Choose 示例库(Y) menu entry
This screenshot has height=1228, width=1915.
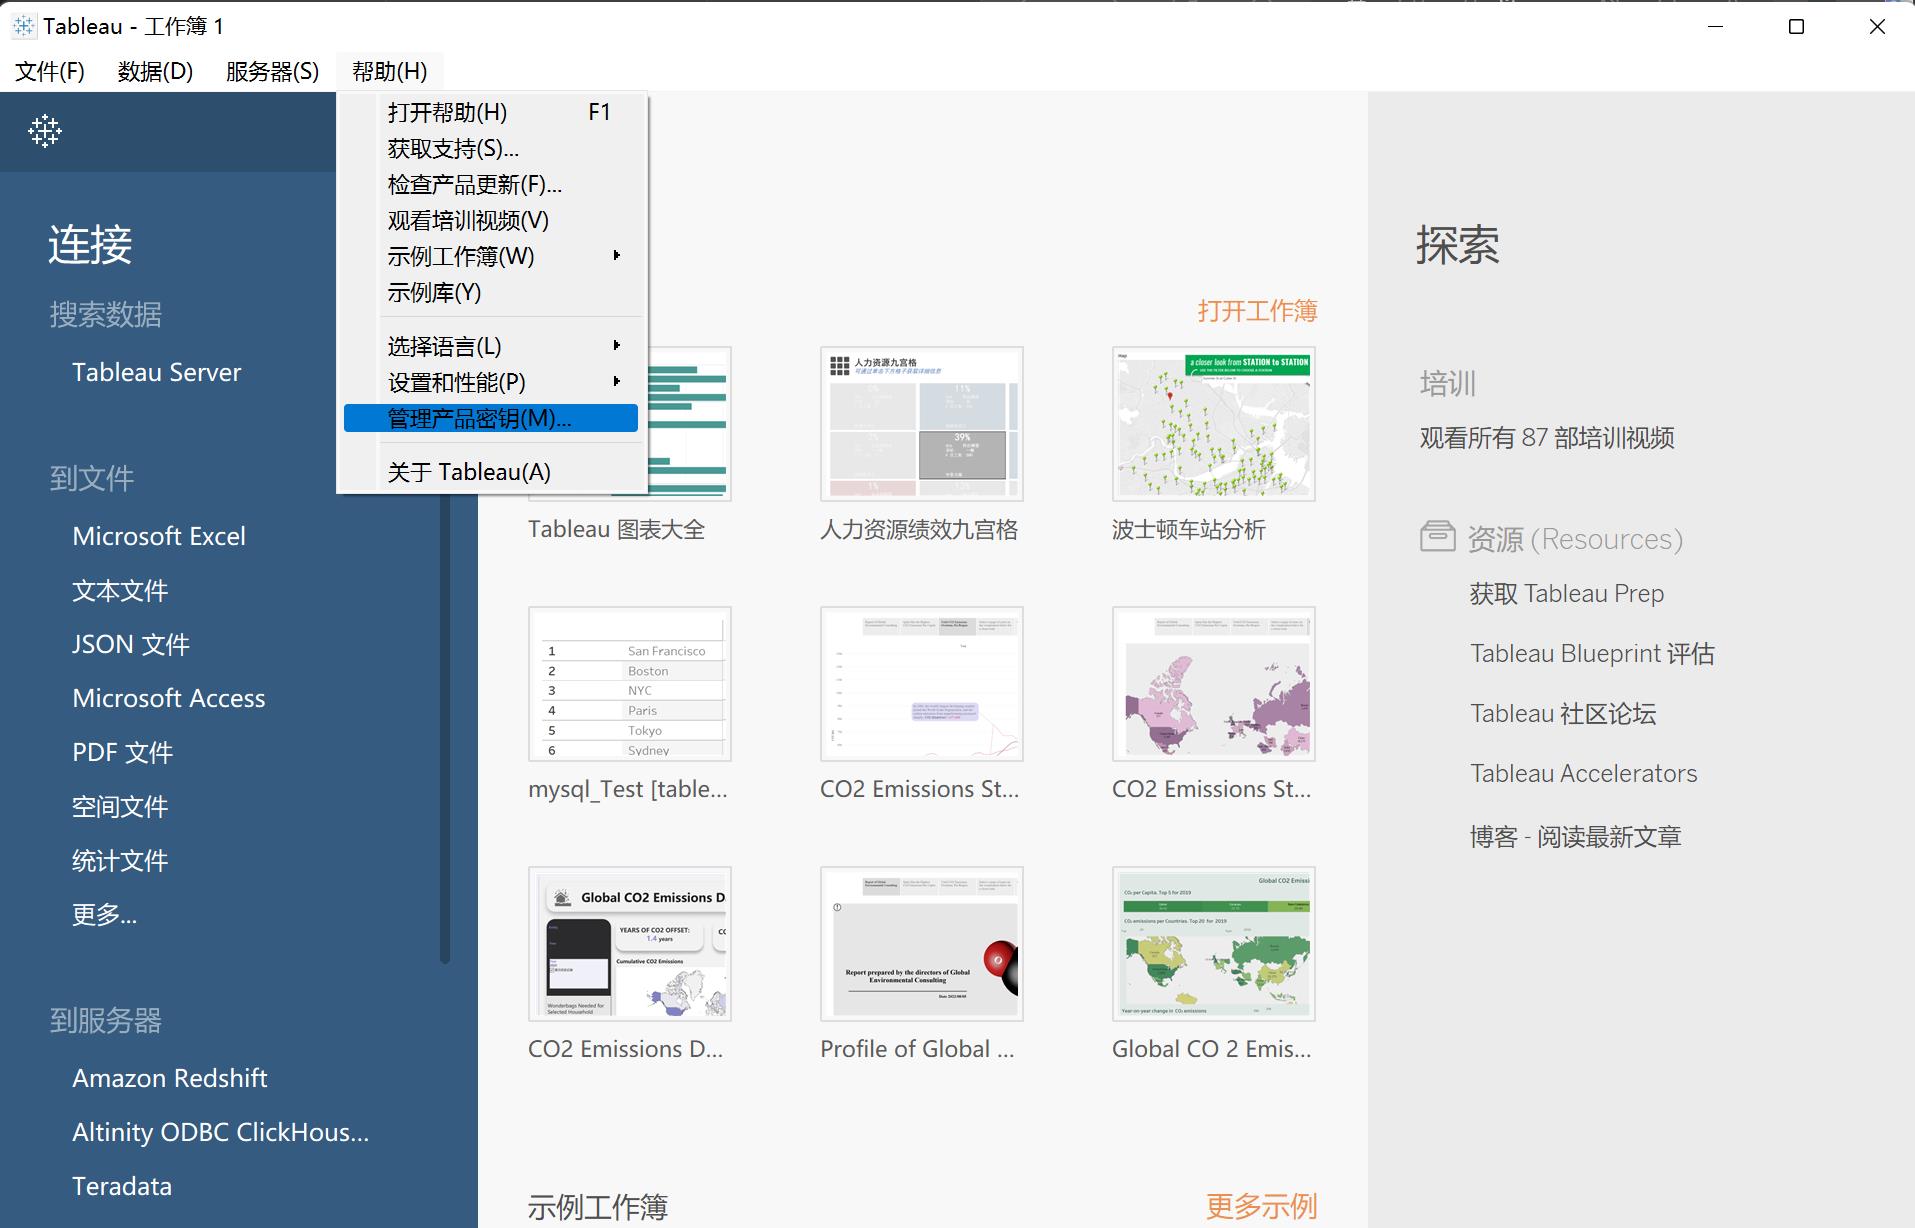point(491,292)
